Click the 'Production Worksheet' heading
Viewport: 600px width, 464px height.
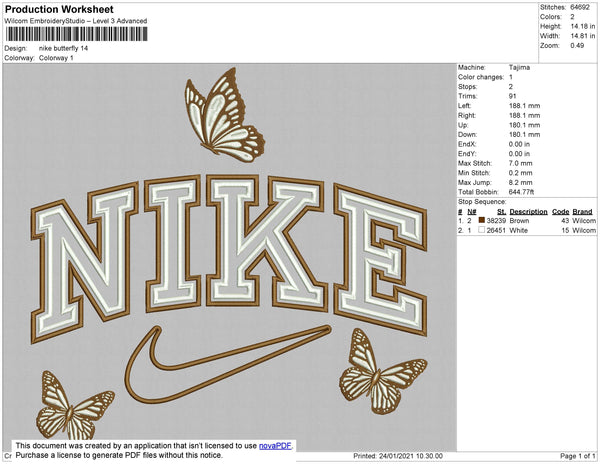(59, 9)
